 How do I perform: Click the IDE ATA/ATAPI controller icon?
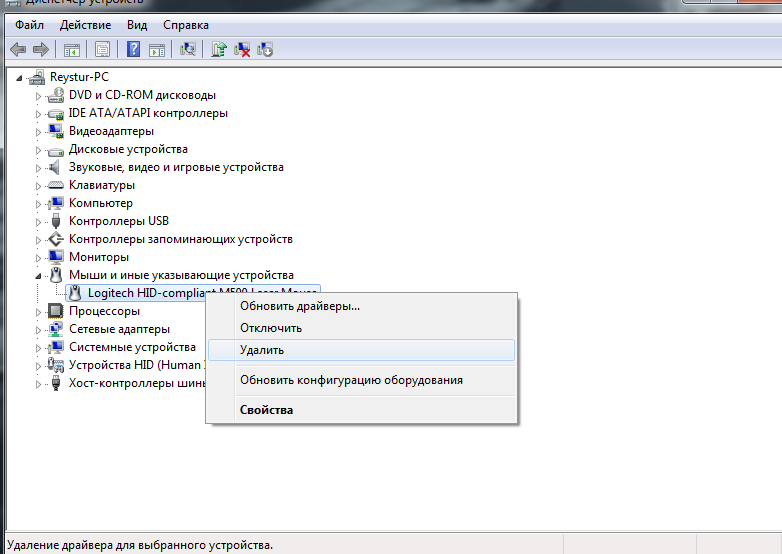(56, 114)
